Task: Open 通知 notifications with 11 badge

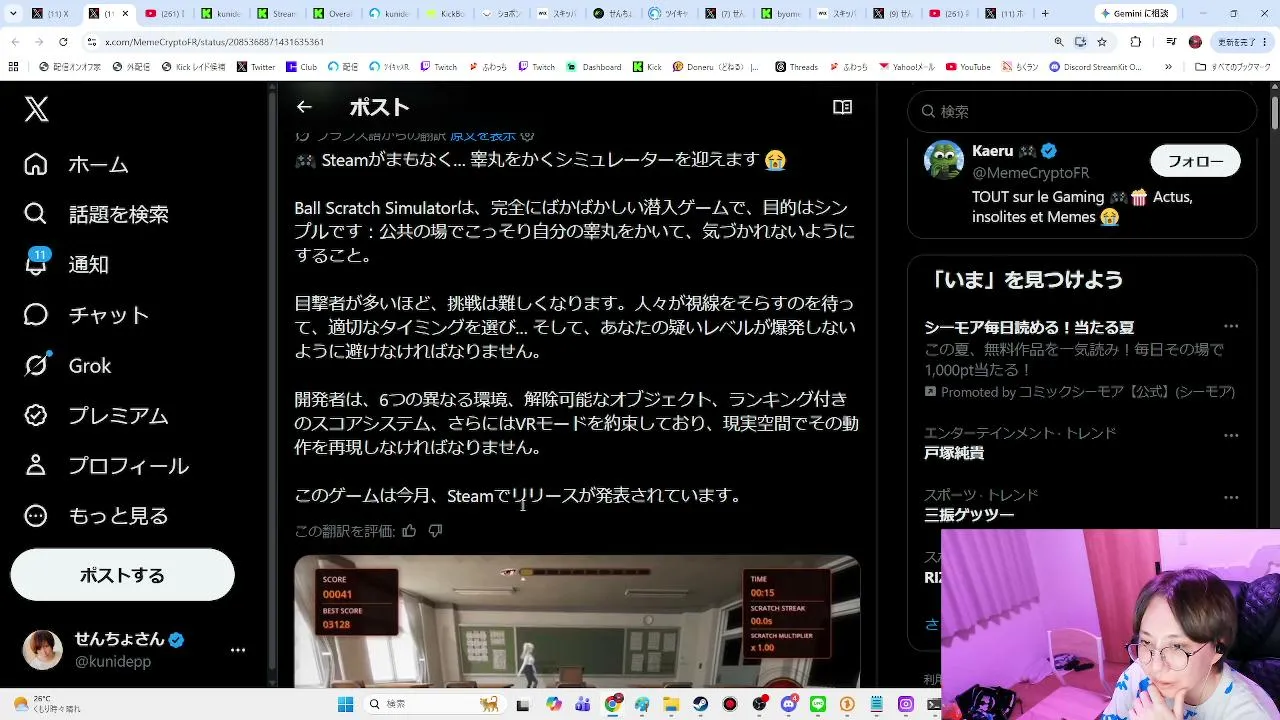Action: (x=66, y=264)
